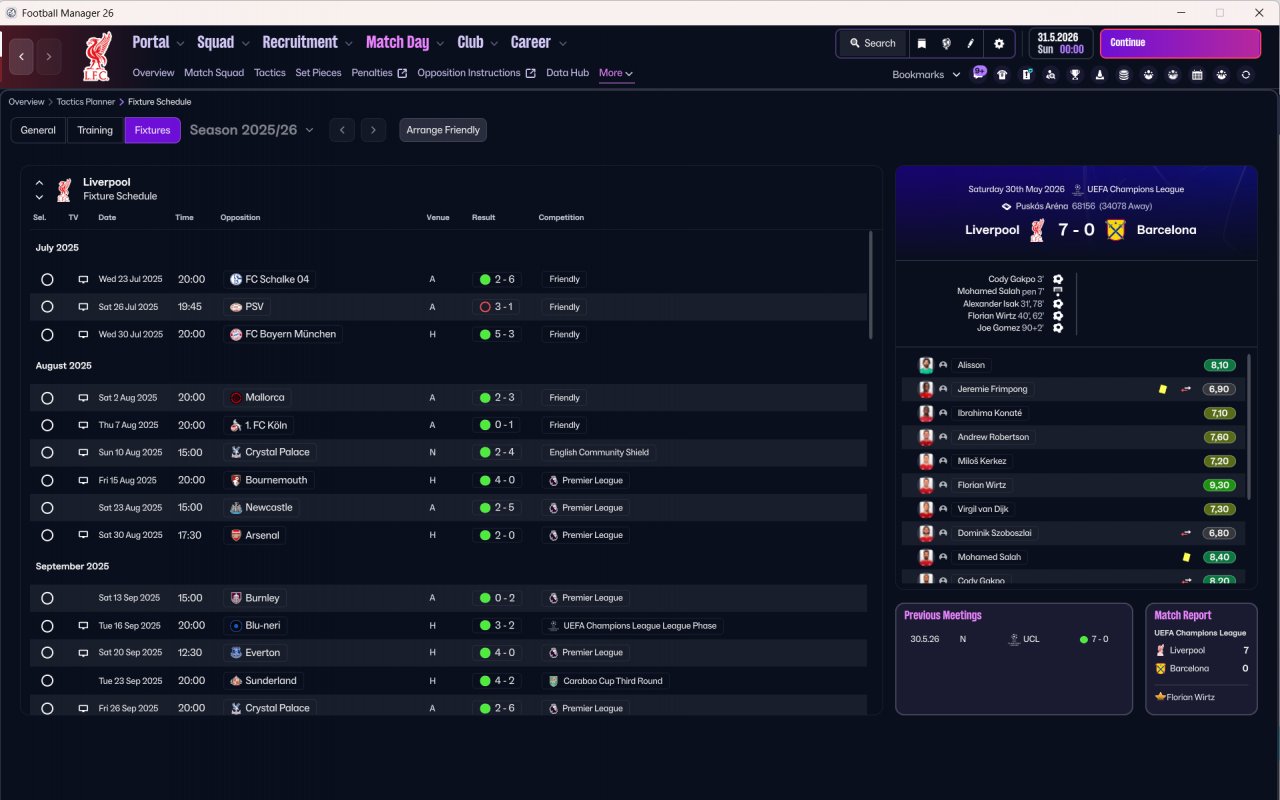Click the Tactics Planner breadcrumb link
Image resolution: width=1280 pixels, height=800 pixels.
pos(85,102)
